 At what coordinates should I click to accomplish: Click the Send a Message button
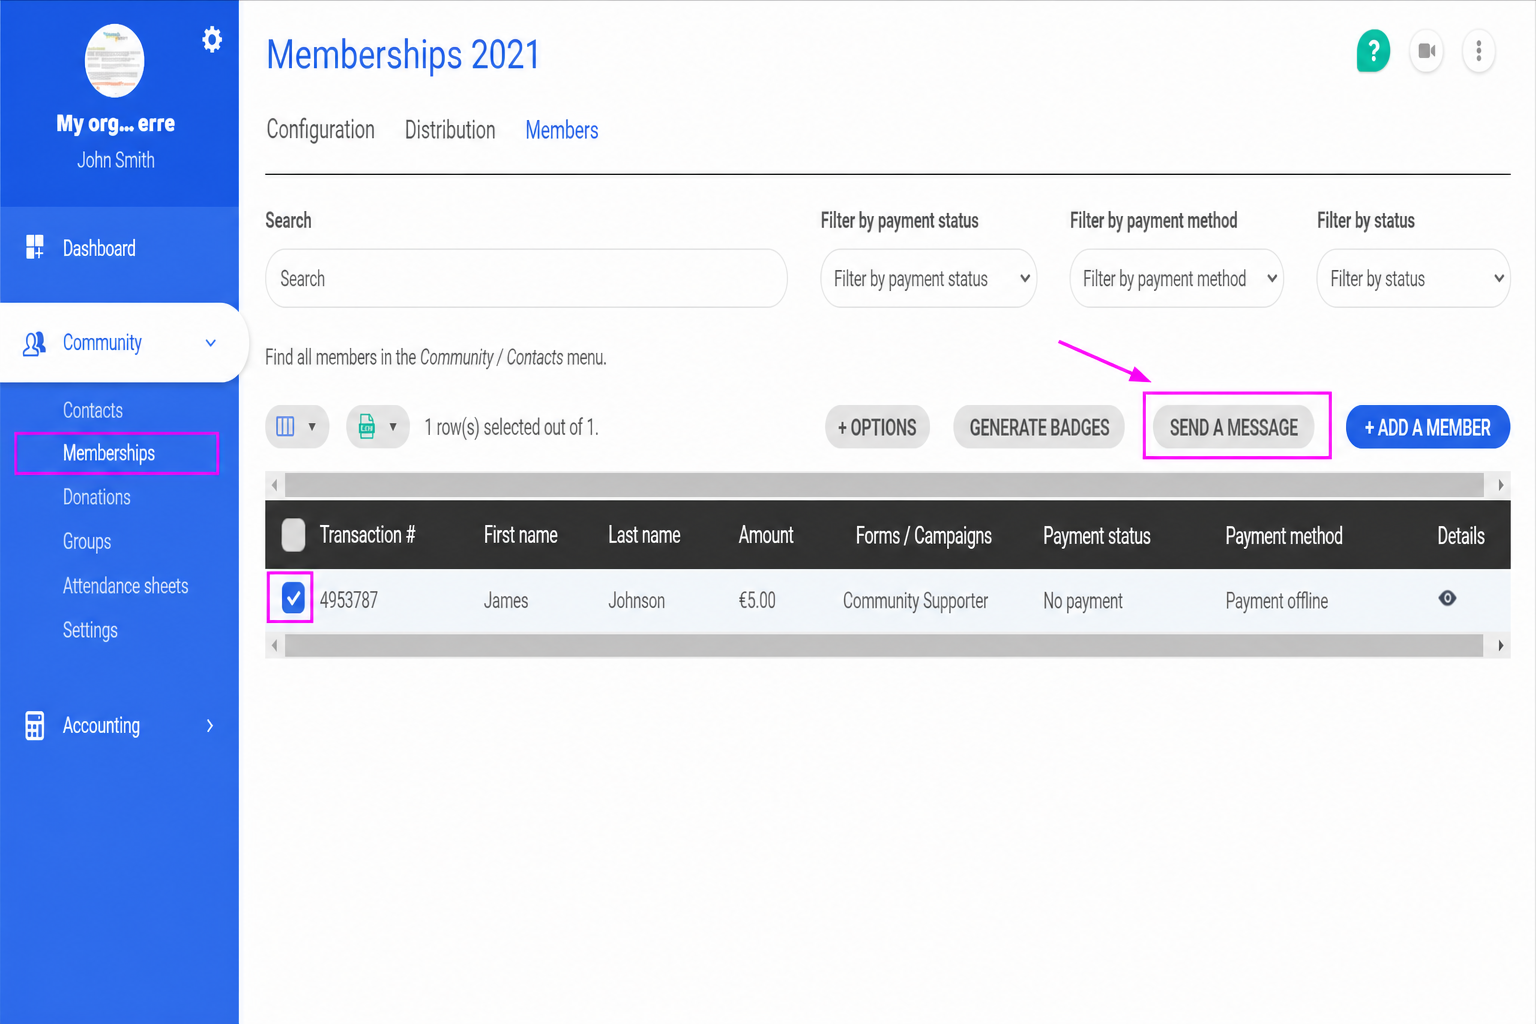click(1234, 427)
